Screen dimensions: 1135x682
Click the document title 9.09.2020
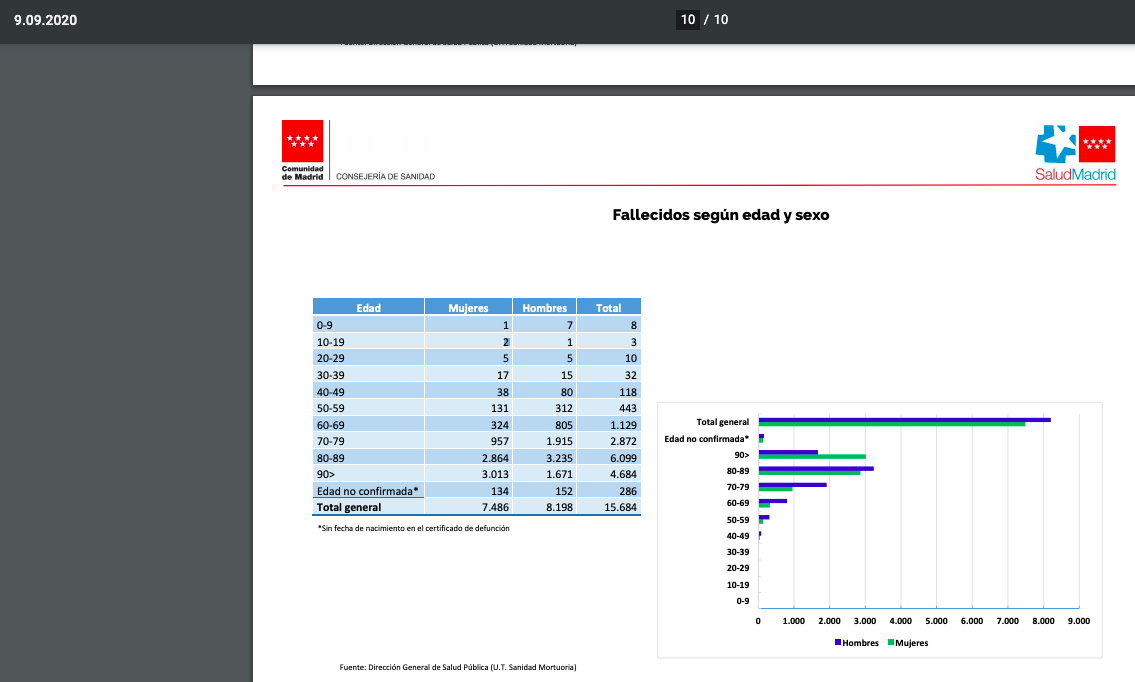[46, 20]
